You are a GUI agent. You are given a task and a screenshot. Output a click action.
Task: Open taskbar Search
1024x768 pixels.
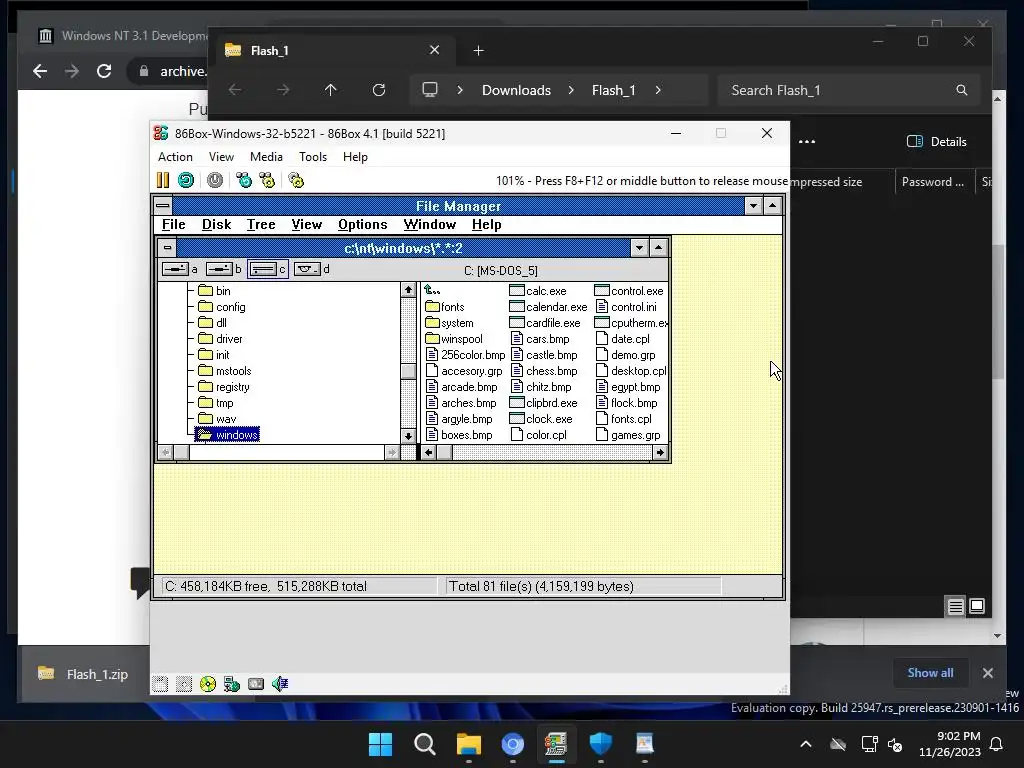424,744
